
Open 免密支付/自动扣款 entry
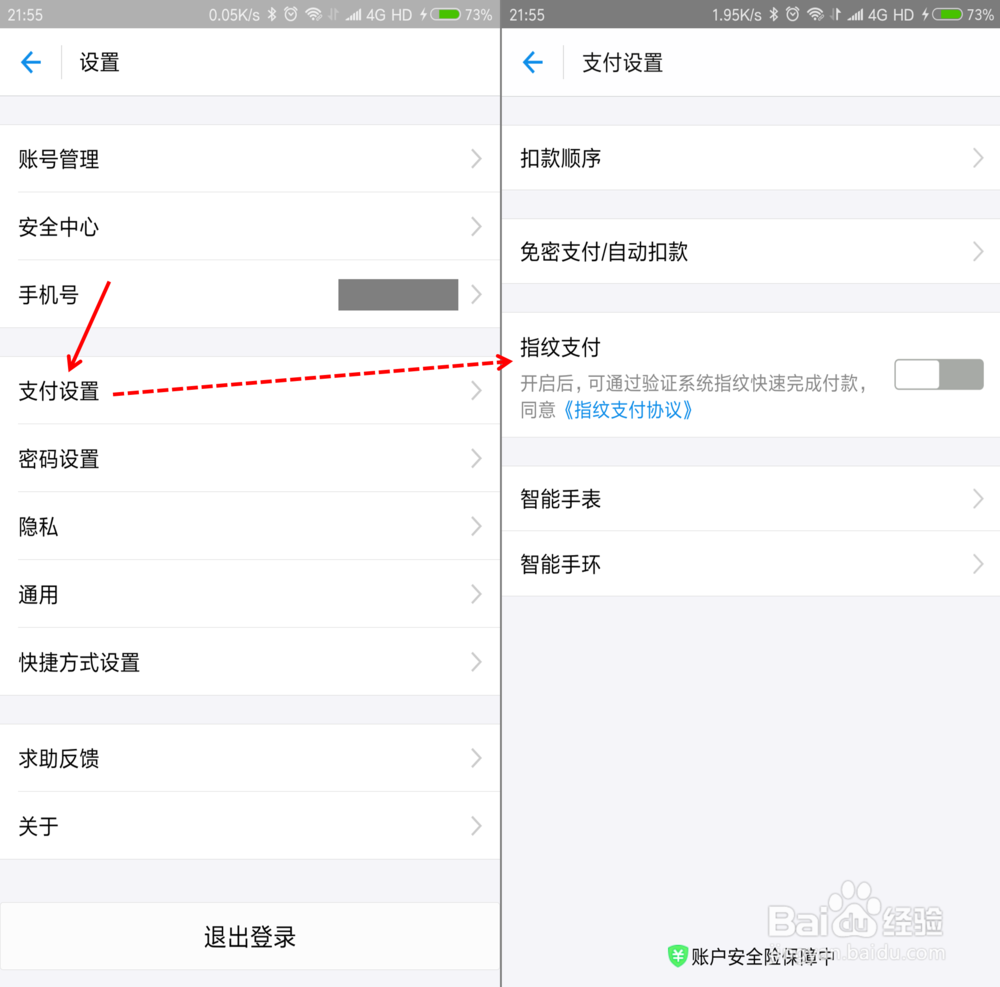point(751,251)
